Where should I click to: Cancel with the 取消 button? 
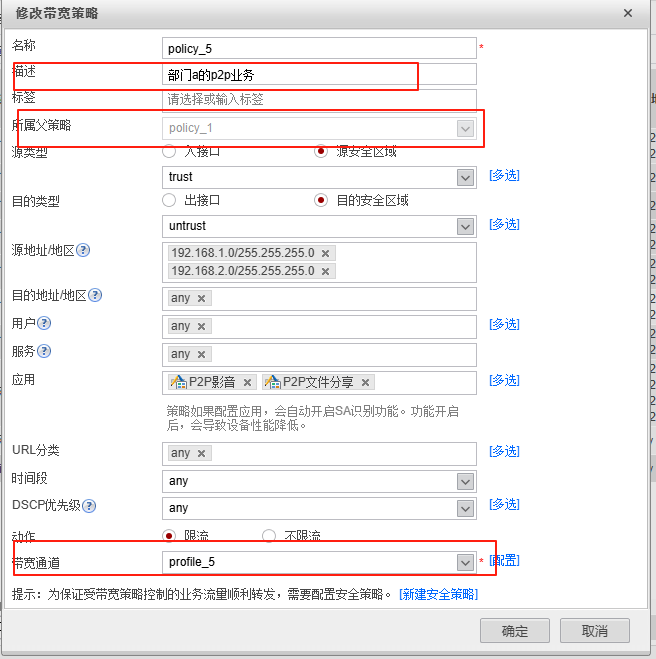595,630
